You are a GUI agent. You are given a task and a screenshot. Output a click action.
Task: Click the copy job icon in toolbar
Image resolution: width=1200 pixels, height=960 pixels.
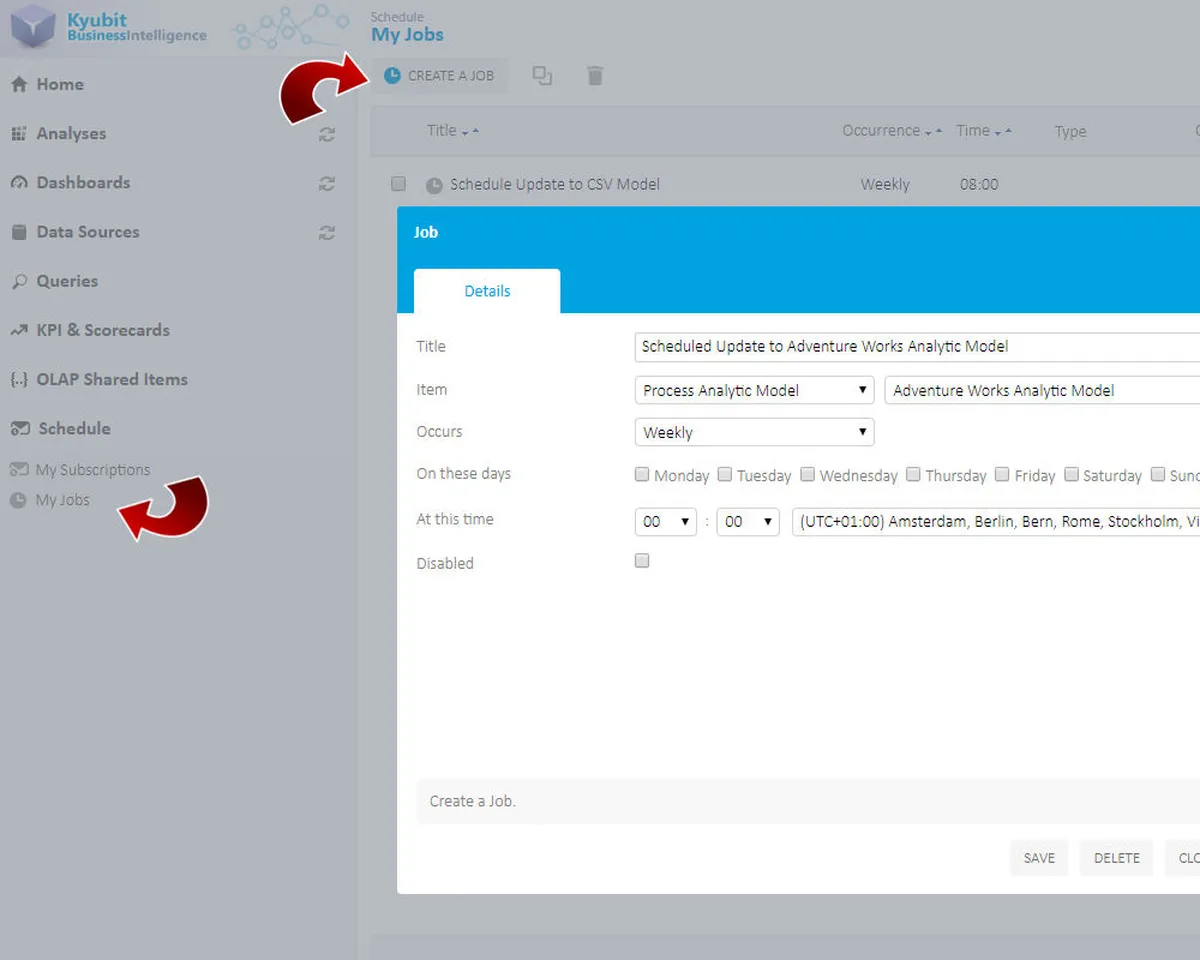coord(542,76)
